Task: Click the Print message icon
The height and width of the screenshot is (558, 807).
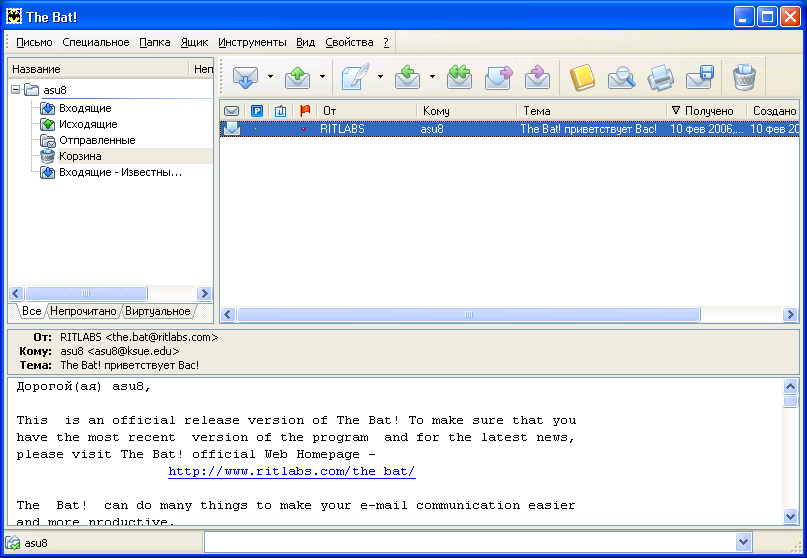Action: pos(660,77)
